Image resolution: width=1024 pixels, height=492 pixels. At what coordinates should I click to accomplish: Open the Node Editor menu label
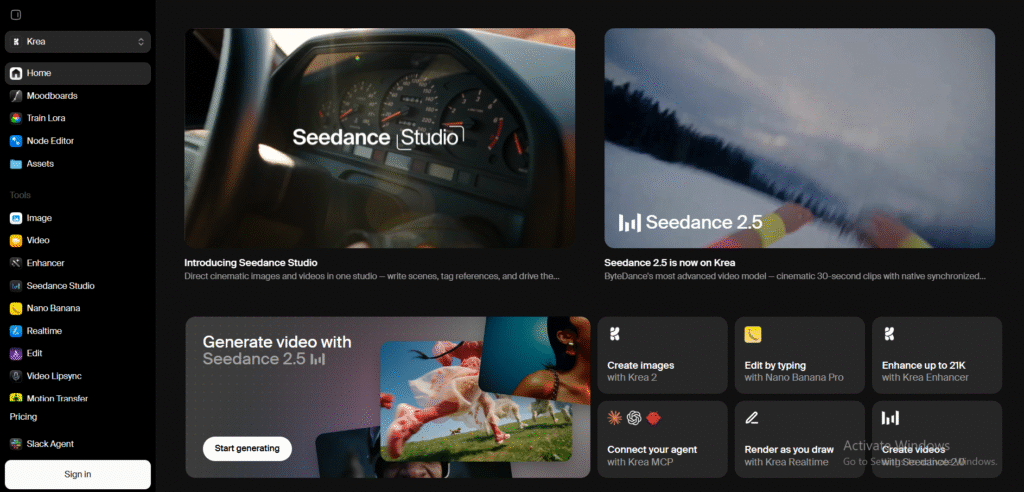point(50,141)
